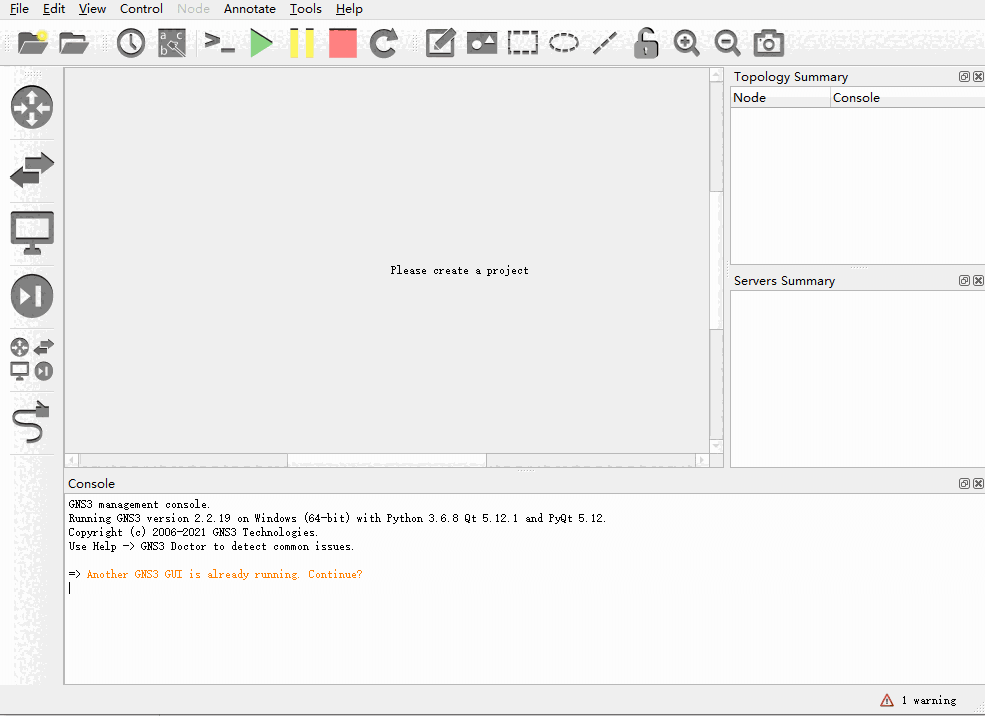Viewport: 985px width, 716px height.
Task: Open the Annotate menu
Action: (249, 9)
